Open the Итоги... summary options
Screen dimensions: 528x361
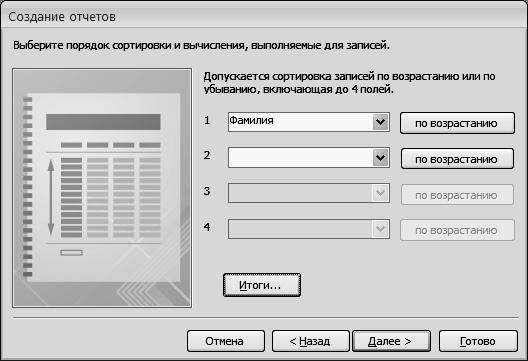click(x=262, y=285)
